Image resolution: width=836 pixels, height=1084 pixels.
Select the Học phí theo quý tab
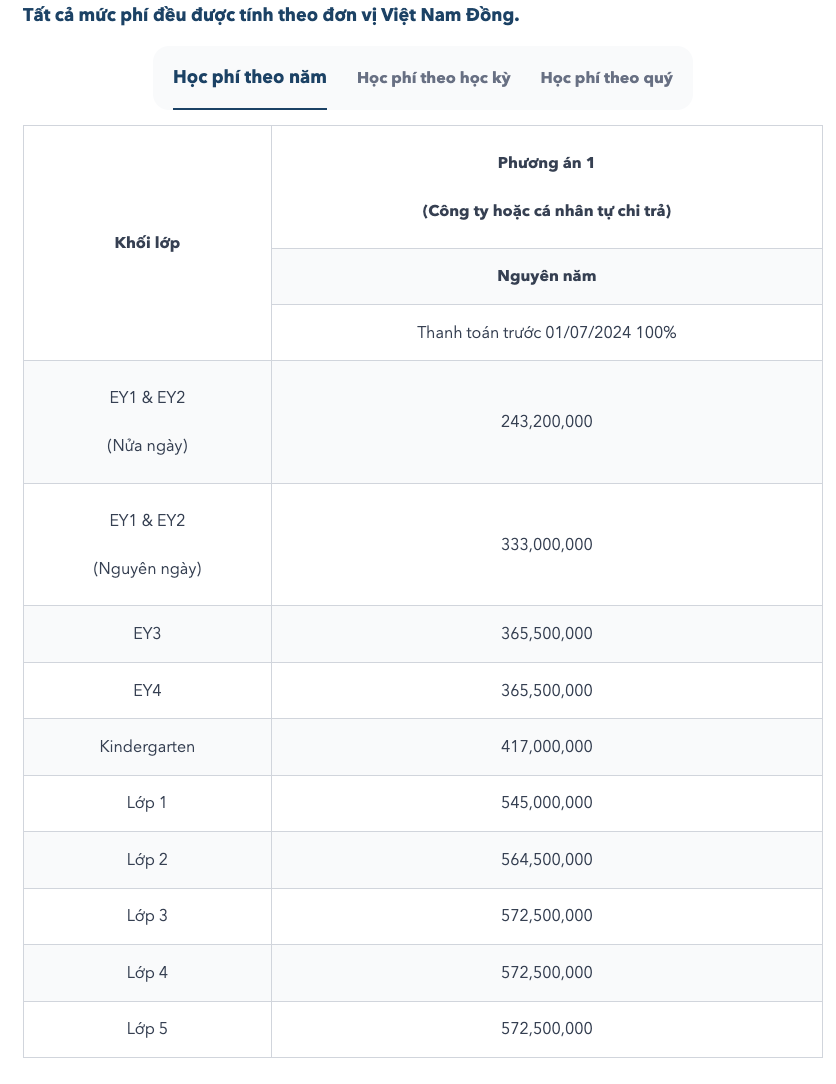click(606, 78)
